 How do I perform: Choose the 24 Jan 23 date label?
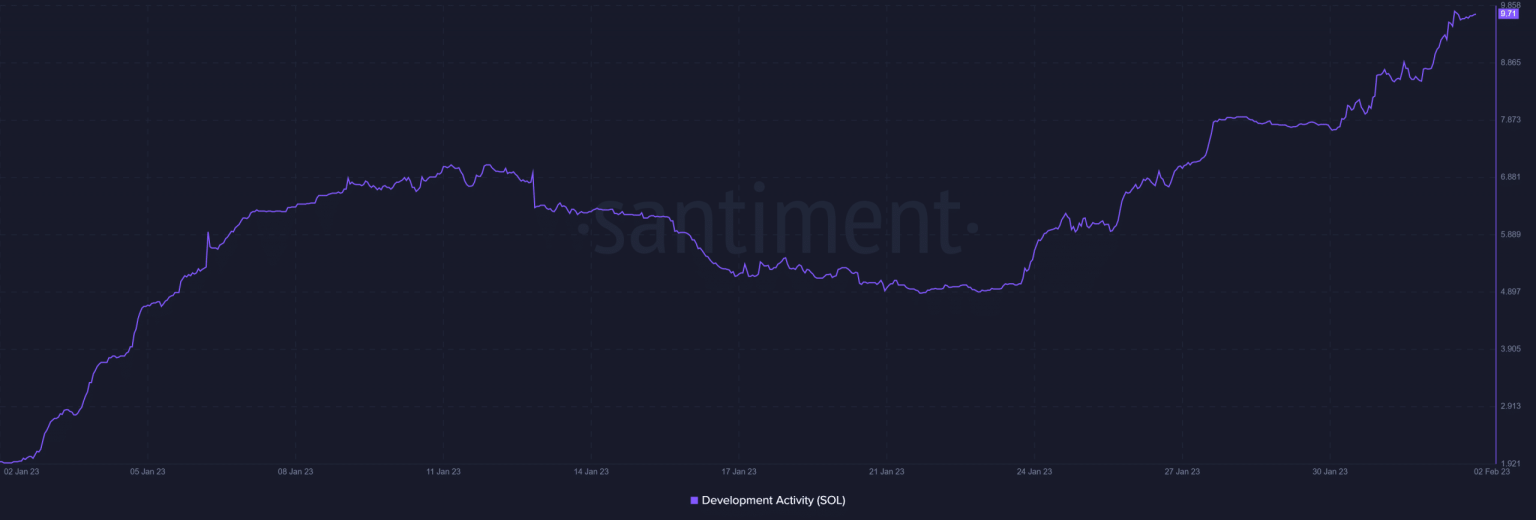coord(1034,471)
